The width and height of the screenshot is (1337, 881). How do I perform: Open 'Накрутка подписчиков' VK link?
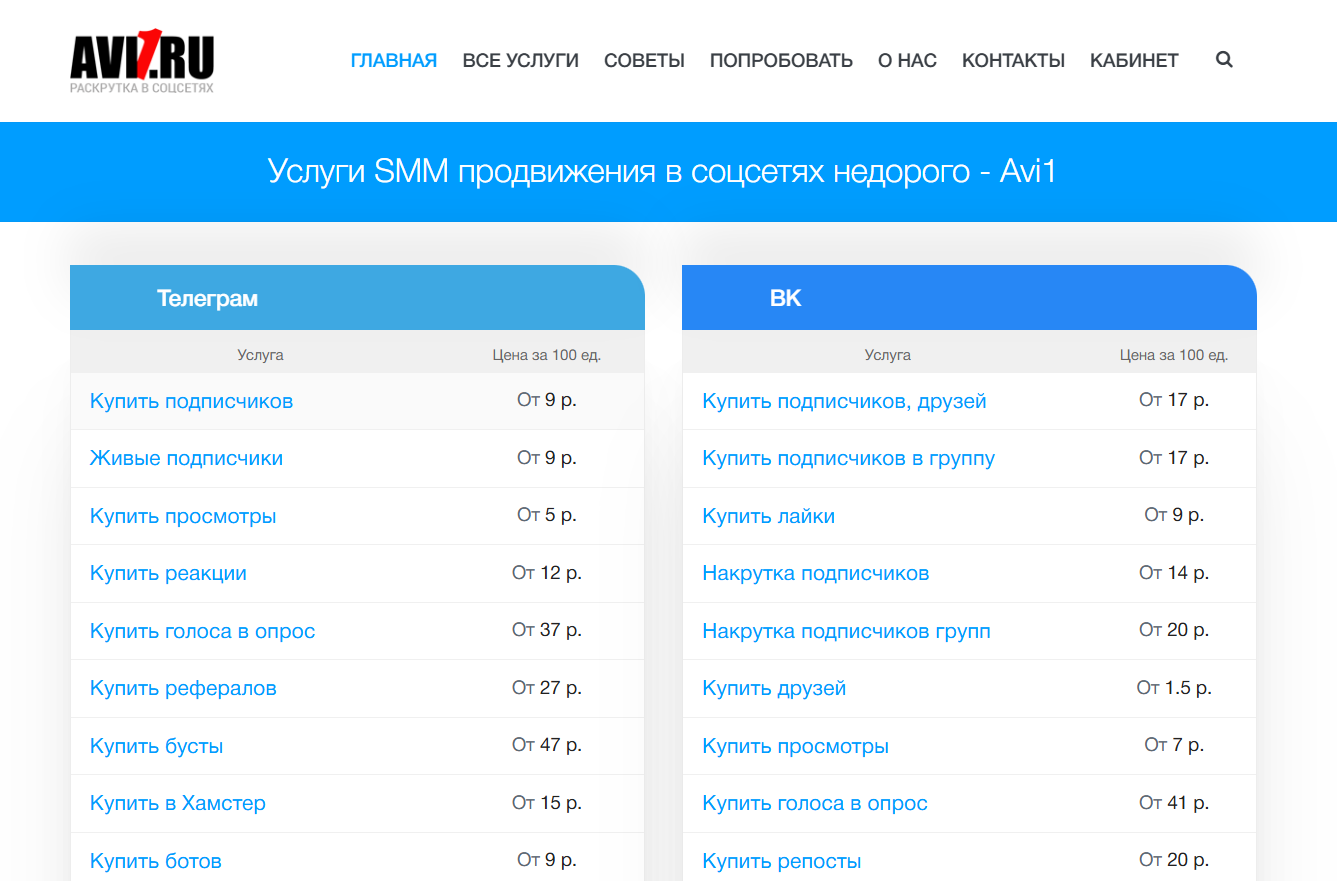(816, 573)
